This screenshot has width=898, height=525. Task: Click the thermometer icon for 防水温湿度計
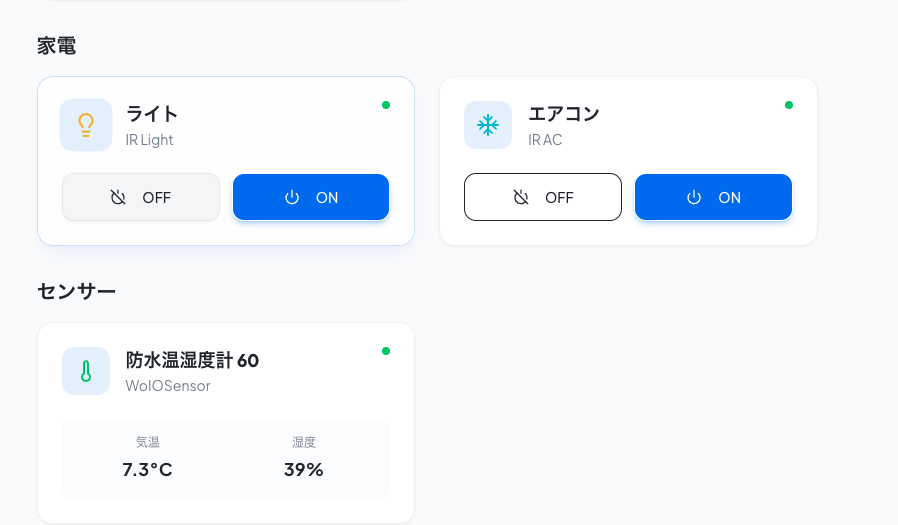(x=86, y=371)
